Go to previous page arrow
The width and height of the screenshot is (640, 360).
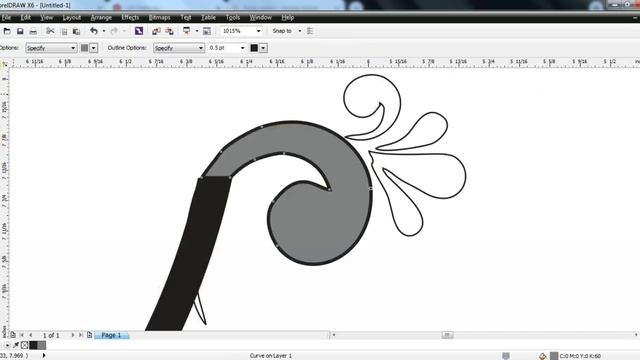(31, 335)
